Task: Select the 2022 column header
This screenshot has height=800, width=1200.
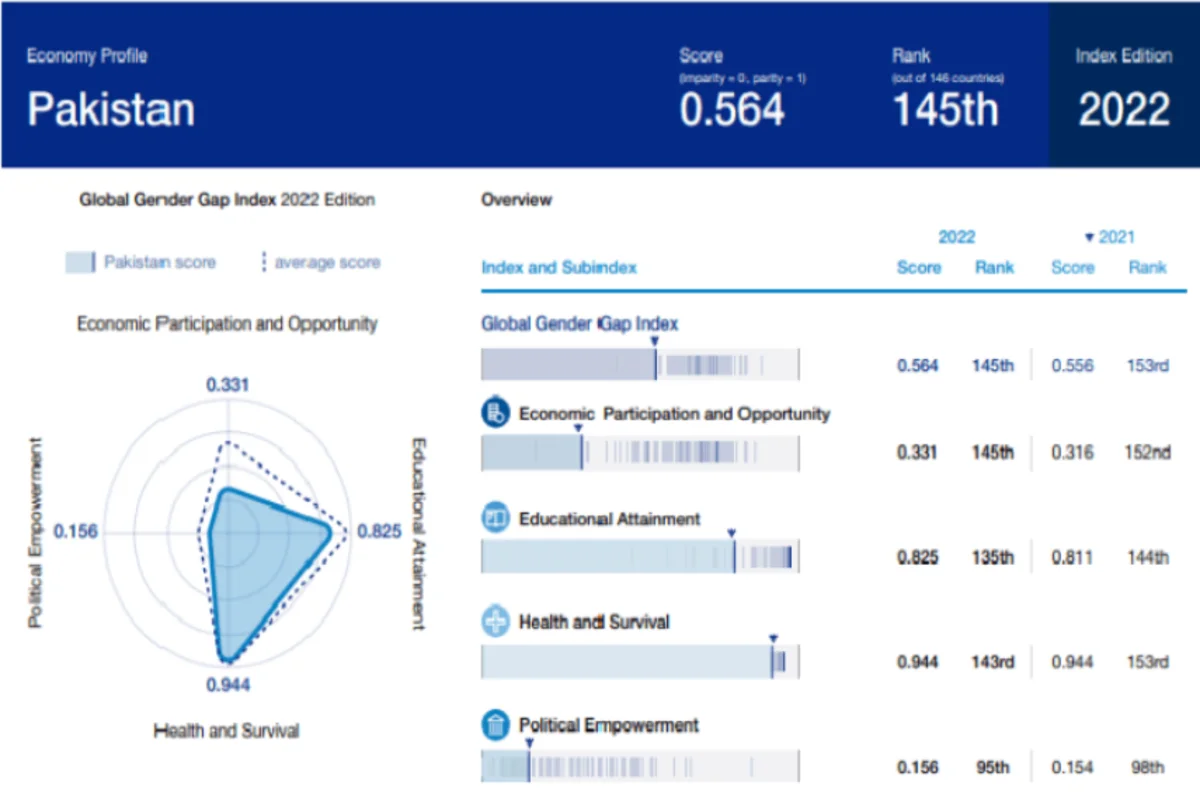Action: (956, 237)
